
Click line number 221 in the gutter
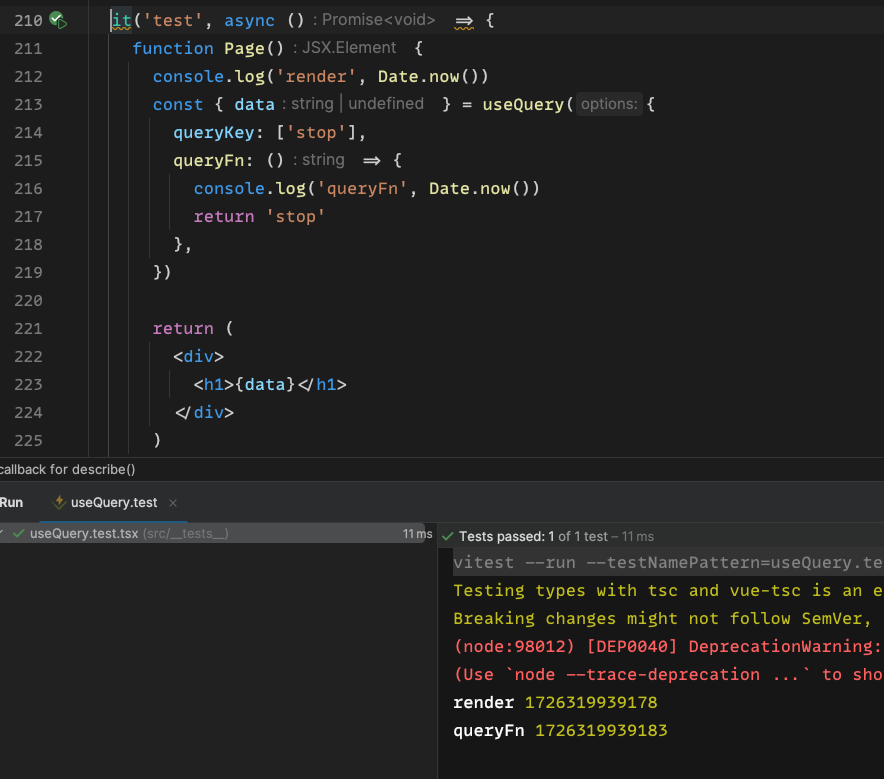28,329
